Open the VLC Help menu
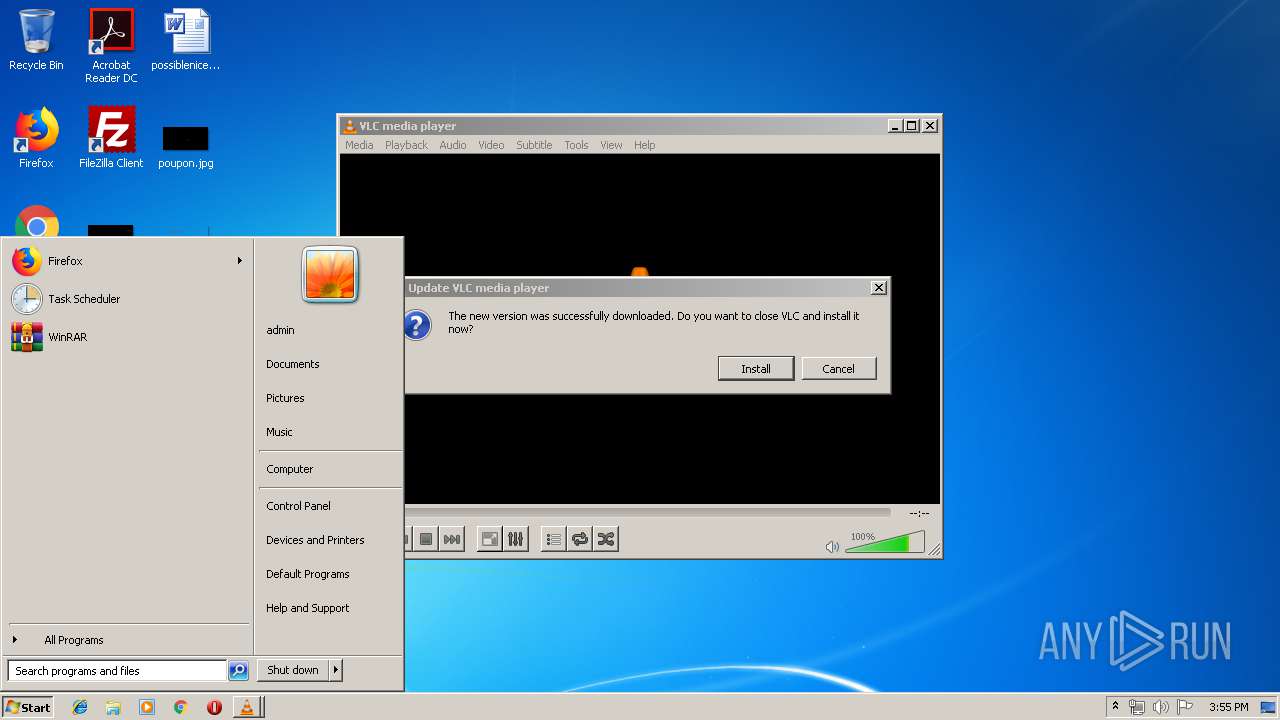1280x720 pixels. pos(645,145)
